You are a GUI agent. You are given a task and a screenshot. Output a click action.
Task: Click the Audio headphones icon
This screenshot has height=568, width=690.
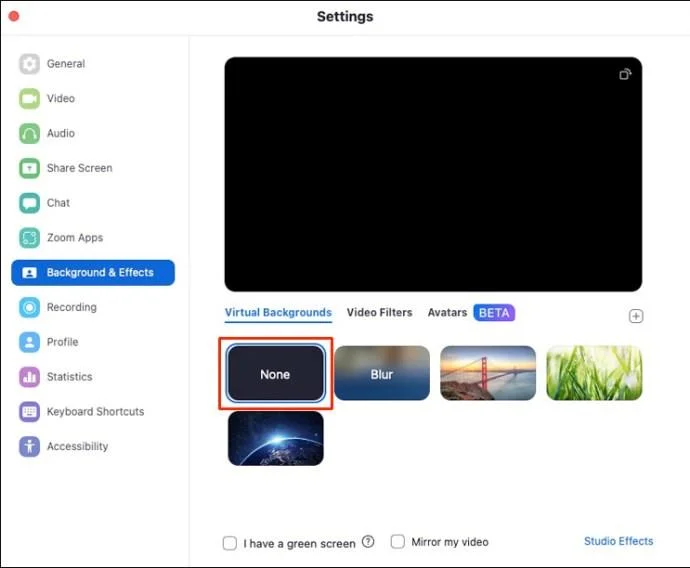tap(29, 133)
